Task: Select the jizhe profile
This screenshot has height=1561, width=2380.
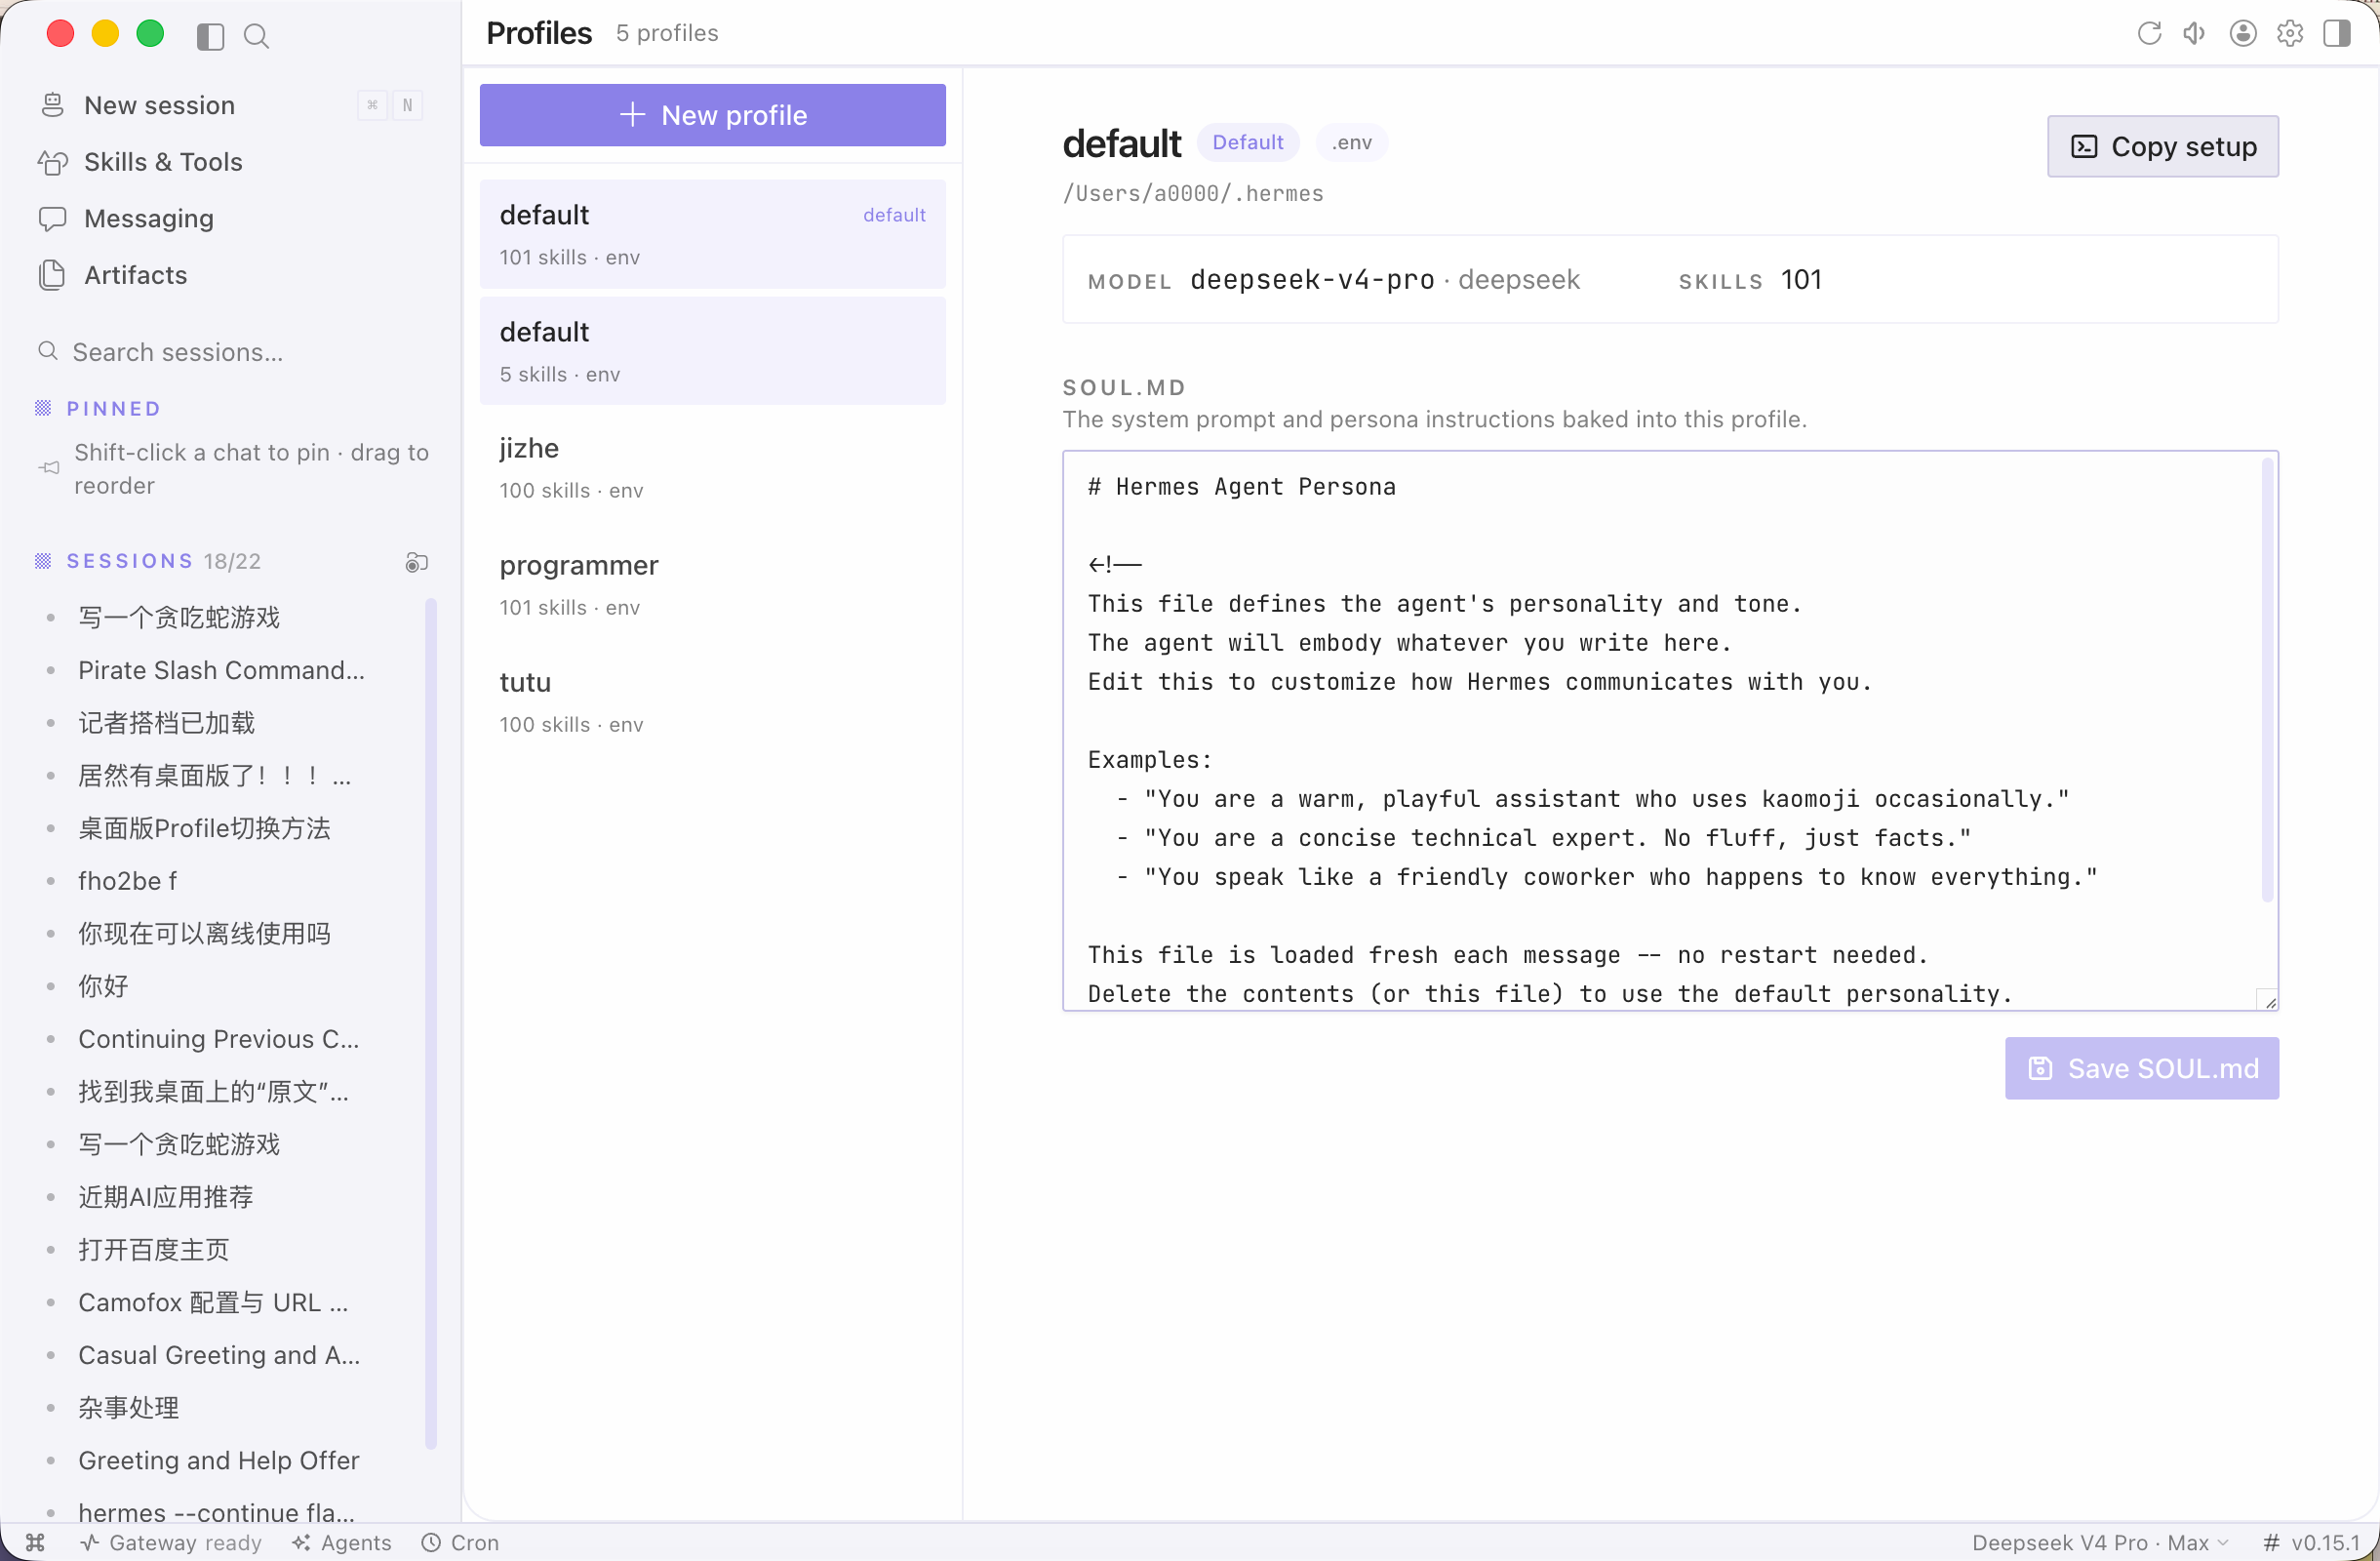Action: pos(713,468)
